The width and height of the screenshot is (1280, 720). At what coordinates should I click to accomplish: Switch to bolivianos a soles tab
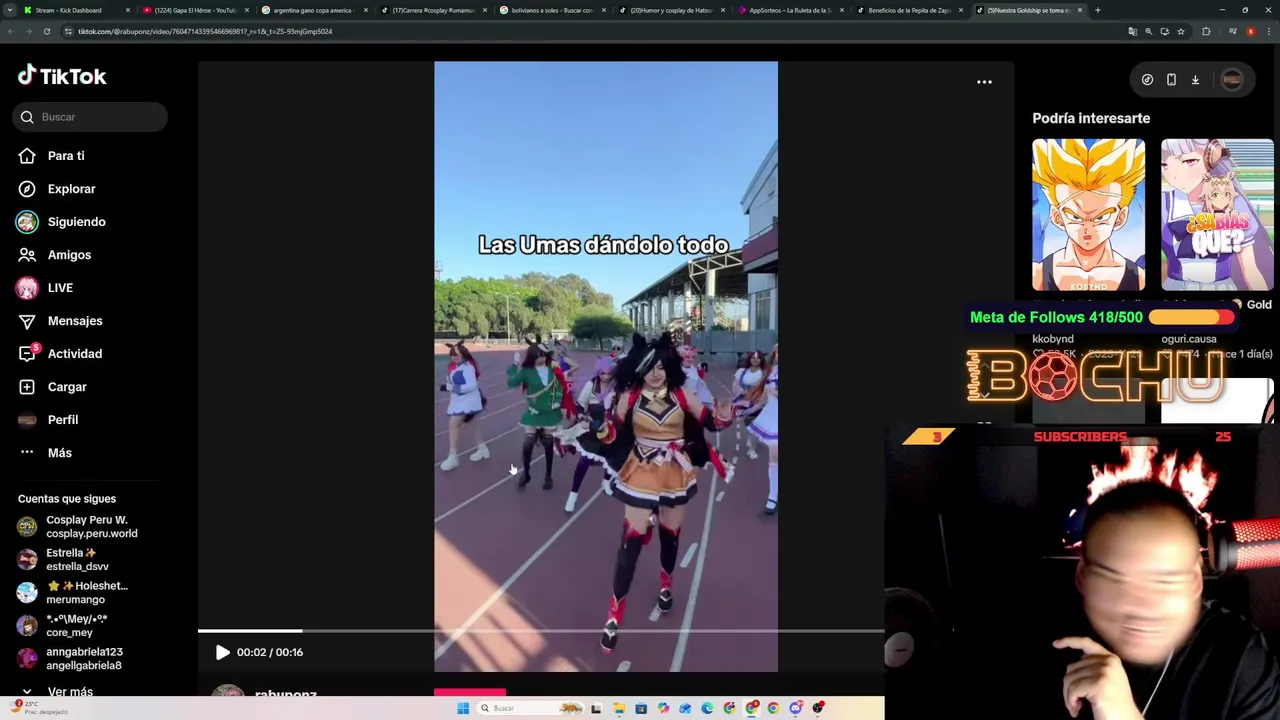[x=550, y=10]
